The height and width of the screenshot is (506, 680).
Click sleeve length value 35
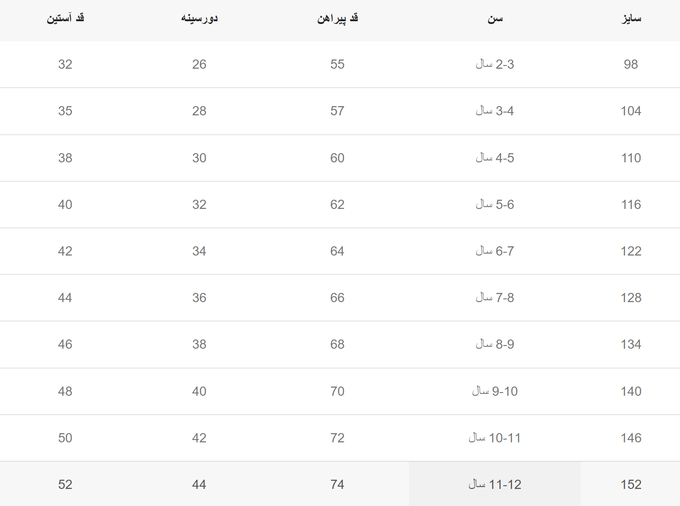coord(65,111)
